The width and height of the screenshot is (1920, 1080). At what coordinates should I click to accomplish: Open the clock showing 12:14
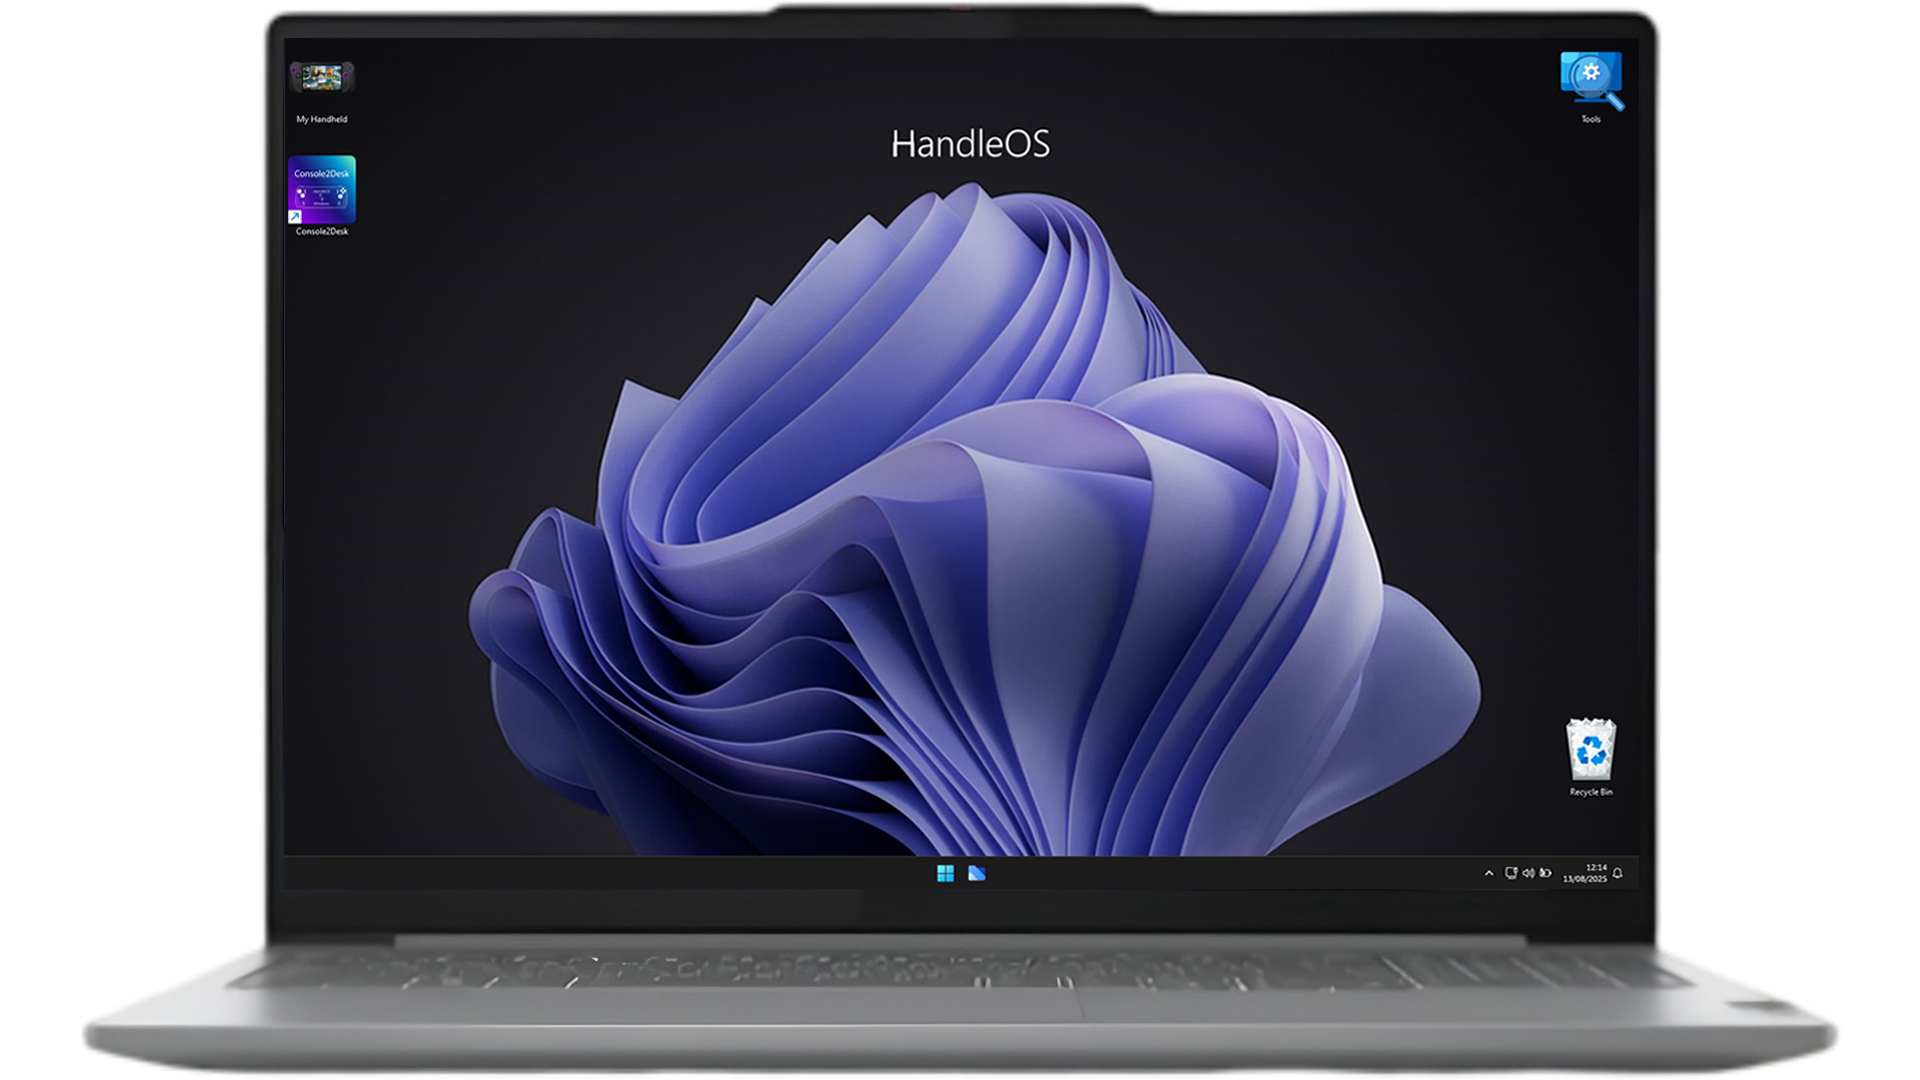point(1596,868)
